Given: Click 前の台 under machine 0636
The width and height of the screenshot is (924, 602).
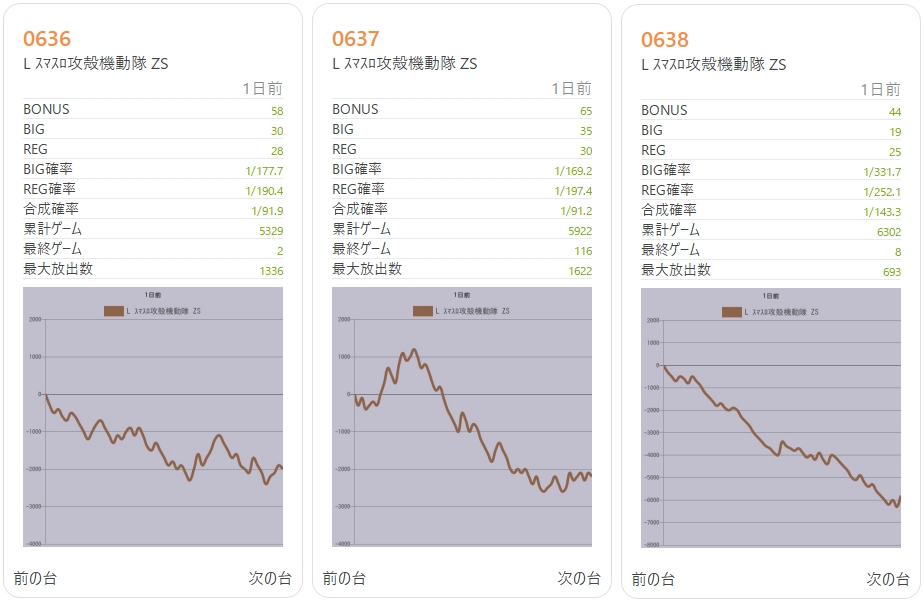Looking at the screenshot, I should point(35,577).
